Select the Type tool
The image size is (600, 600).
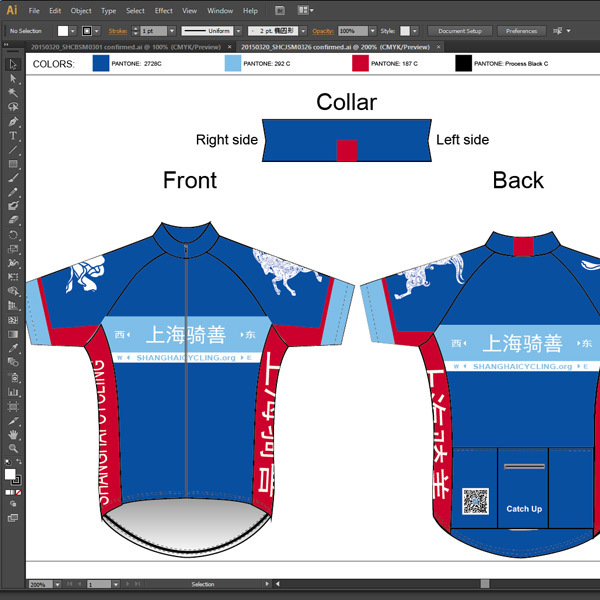[x=13, y=136]
